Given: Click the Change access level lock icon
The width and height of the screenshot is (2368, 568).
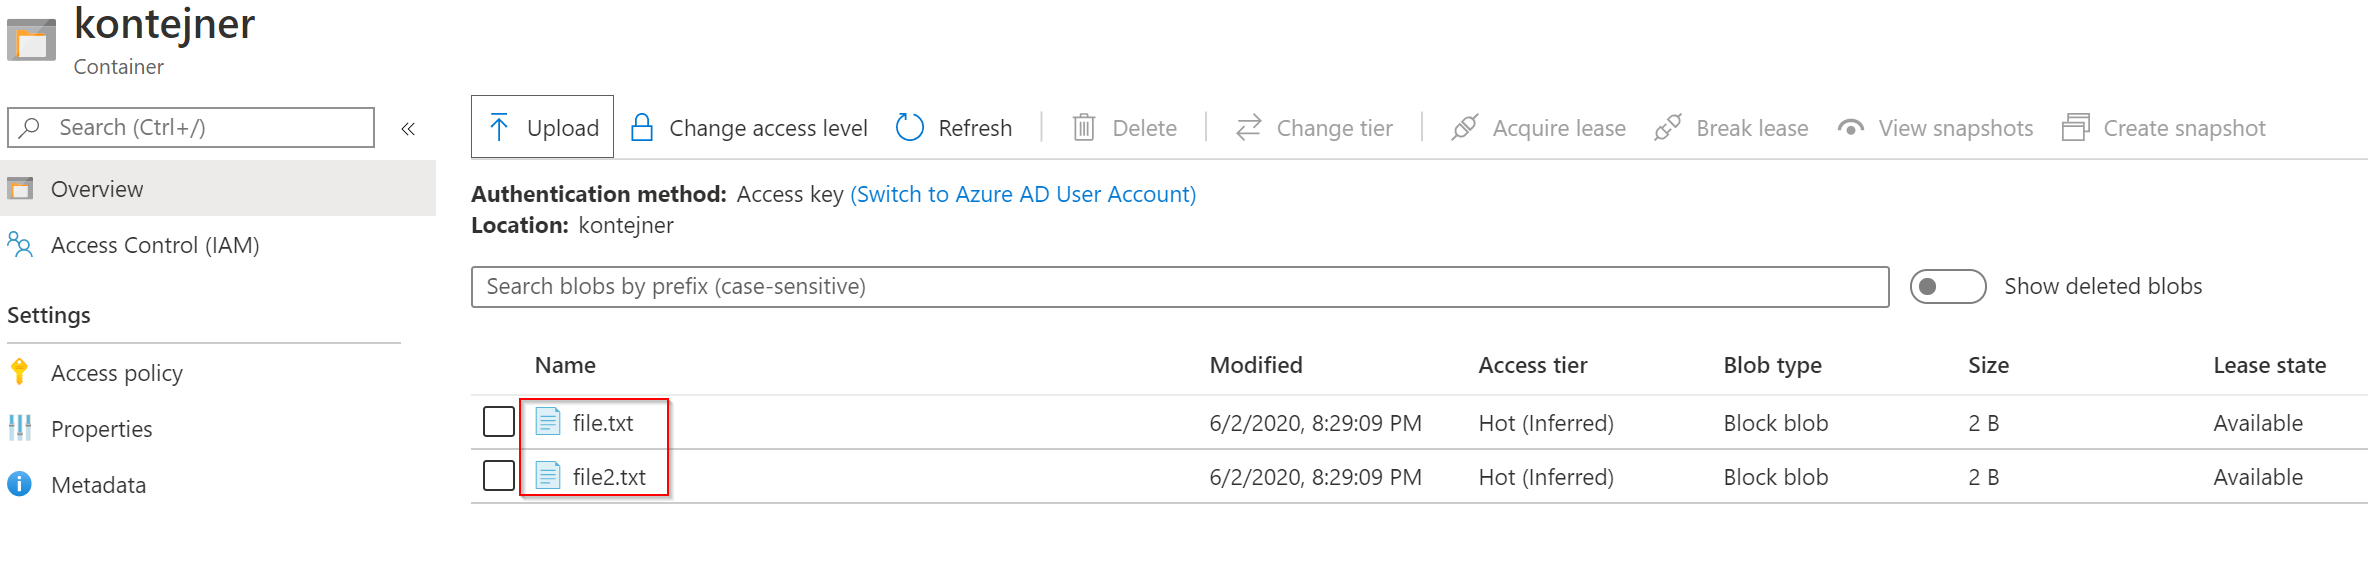Looking at the screenshot, I should pyautogui.click(x=642, y=127).
